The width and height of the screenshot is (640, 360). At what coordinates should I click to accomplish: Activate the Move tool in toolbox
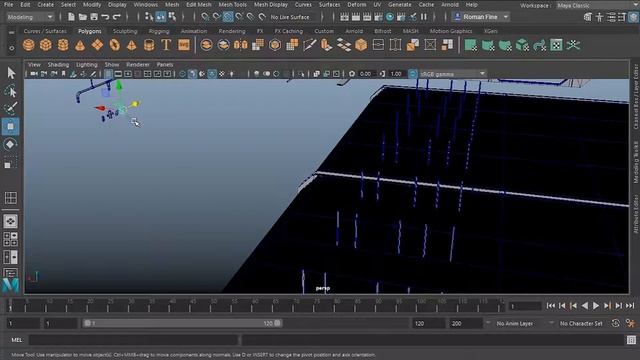coord(11,126)
